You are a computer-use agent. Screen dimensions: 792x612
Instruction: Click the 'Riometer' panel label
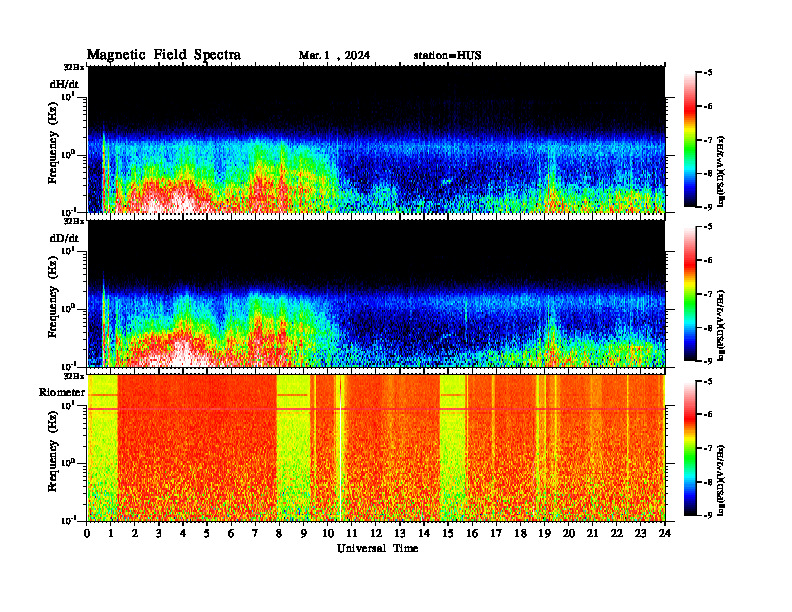pyautogui.click(x=62, y=392)
